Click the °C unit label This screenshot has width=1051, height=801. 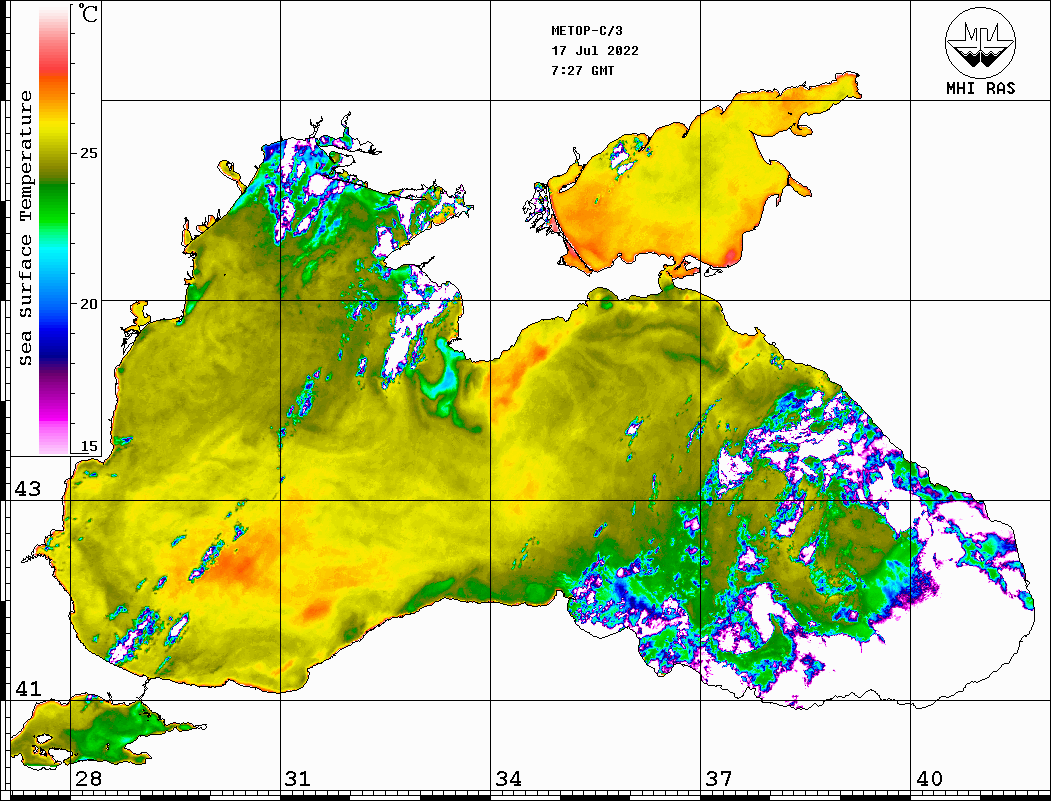click(x=88, y=13)
